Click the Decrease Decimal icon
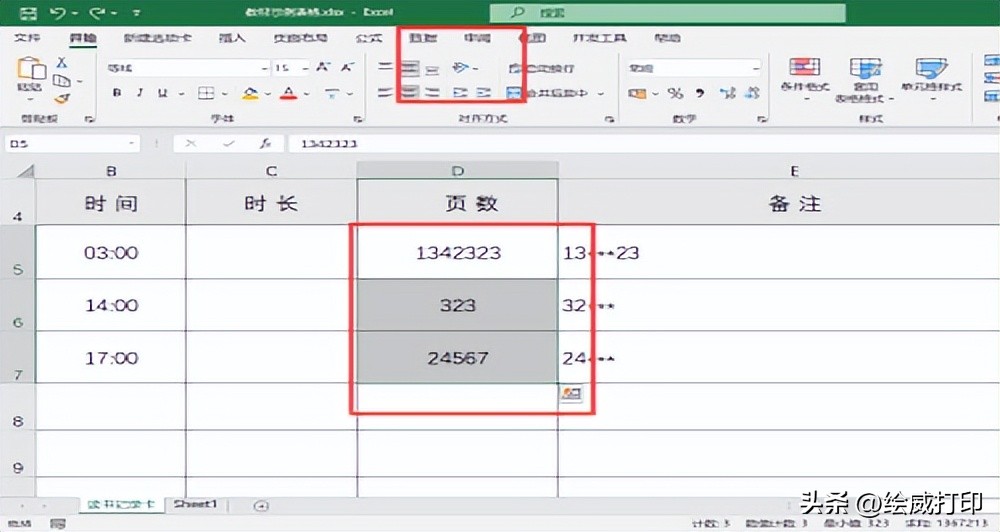Image resolution: width=1000 pixels, height=532 pixels. click(x=753, y=94)
